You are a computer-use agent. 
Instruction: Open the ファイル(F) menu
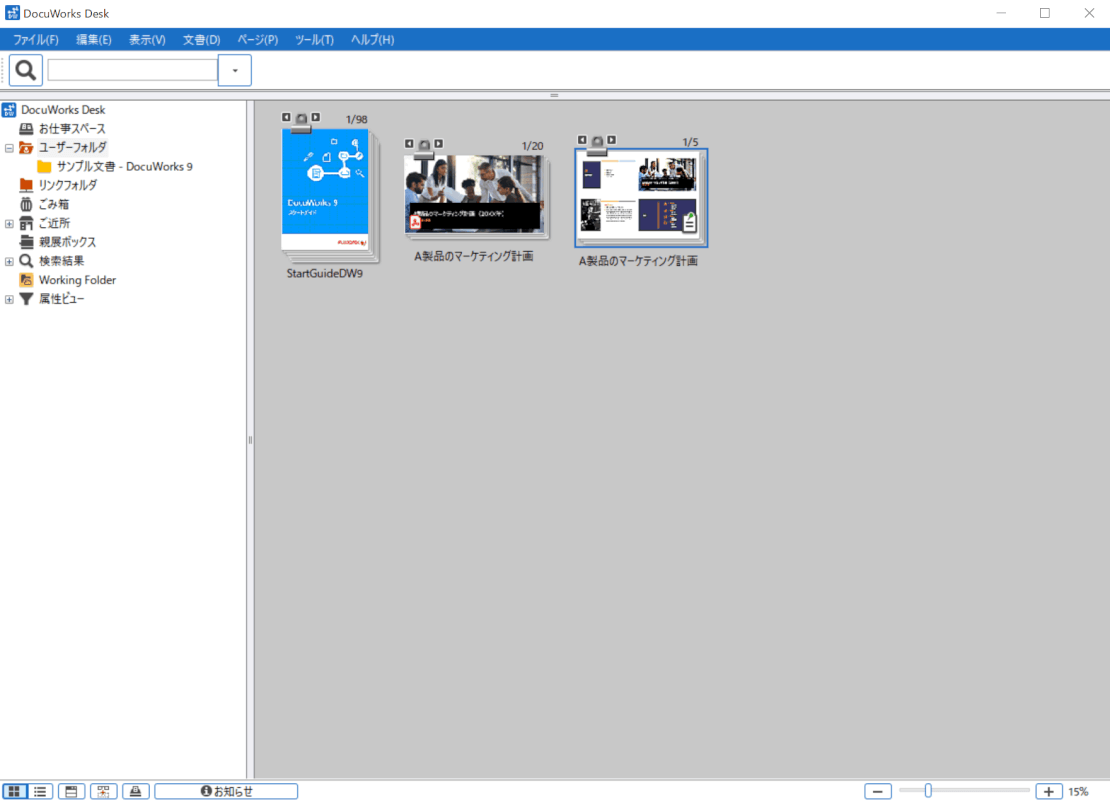[35, 39]
